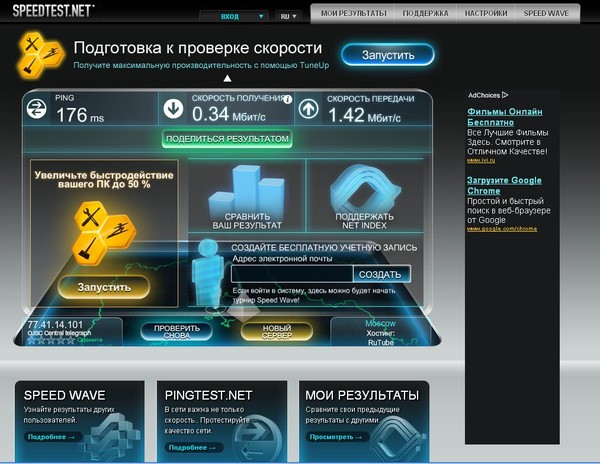
Task: Click the yellow TuneUp hexagon ad icon
Action: pyautogui.click(x=104, y=234)
